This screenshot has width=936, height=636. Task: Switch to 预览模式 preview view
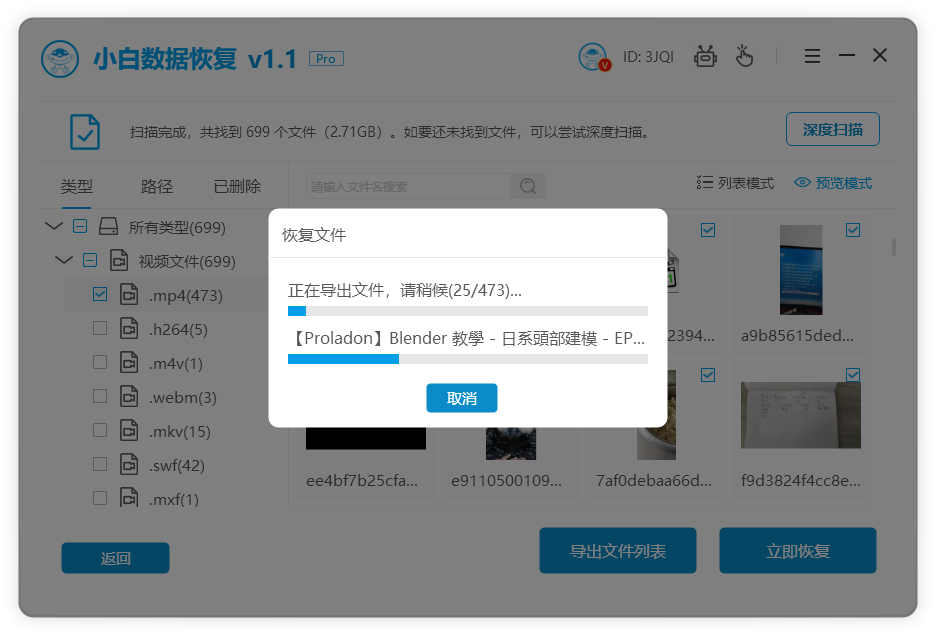point(833,183)
